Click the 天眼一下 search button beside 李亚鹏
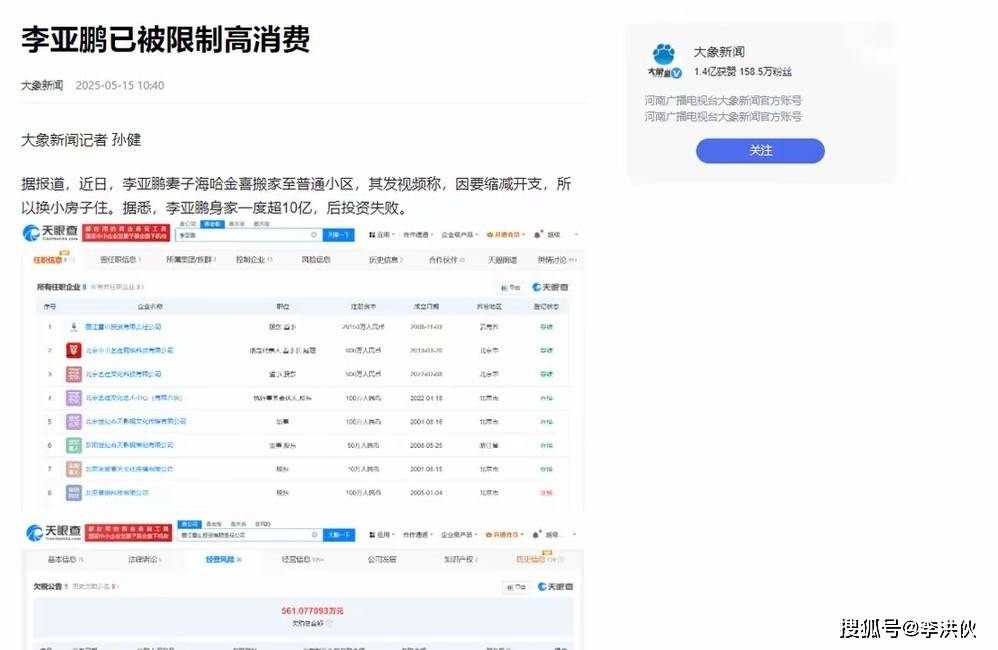This screenshot has height=650, width=998. pyautogui.click(x=338, y=235)
